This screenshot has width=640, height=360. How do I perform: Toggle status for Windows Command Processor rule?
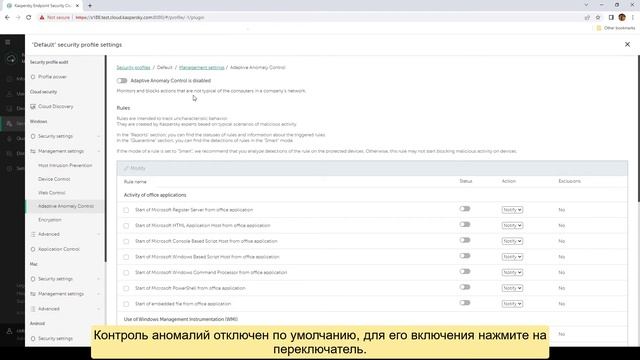click(465, 271)
